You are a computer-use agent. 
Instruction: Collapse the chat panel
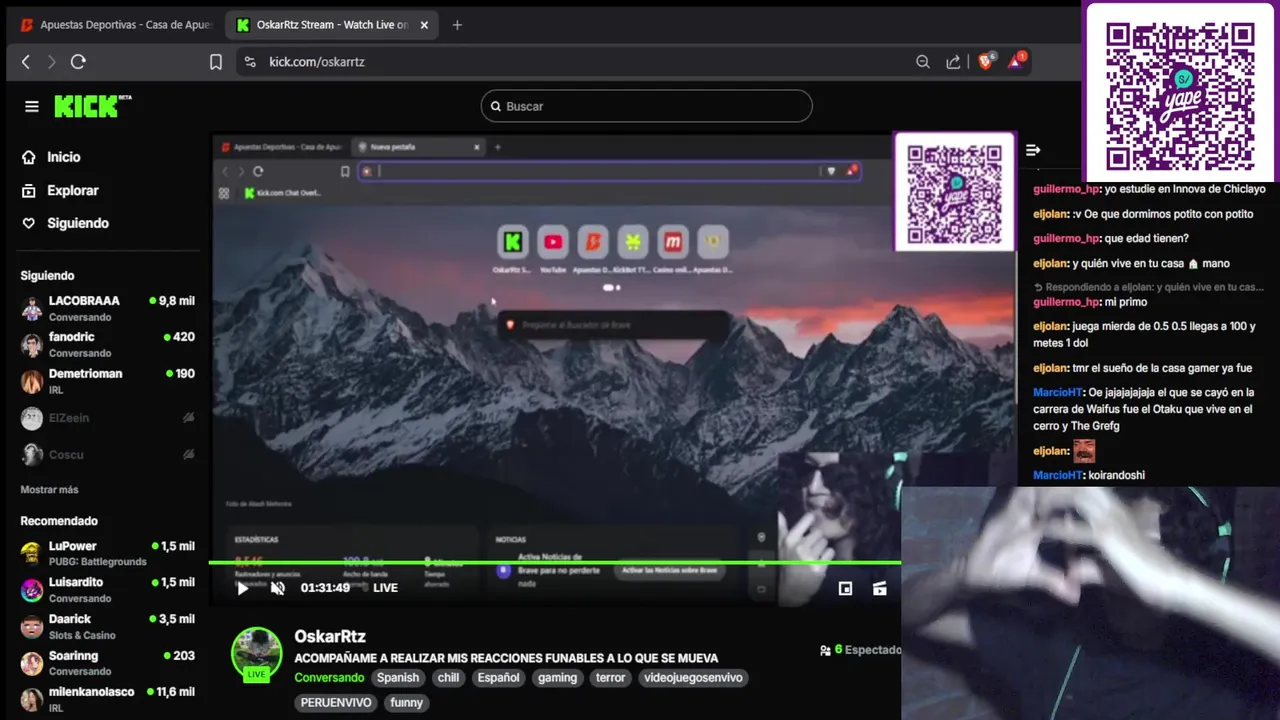(x=1033, y=150)
